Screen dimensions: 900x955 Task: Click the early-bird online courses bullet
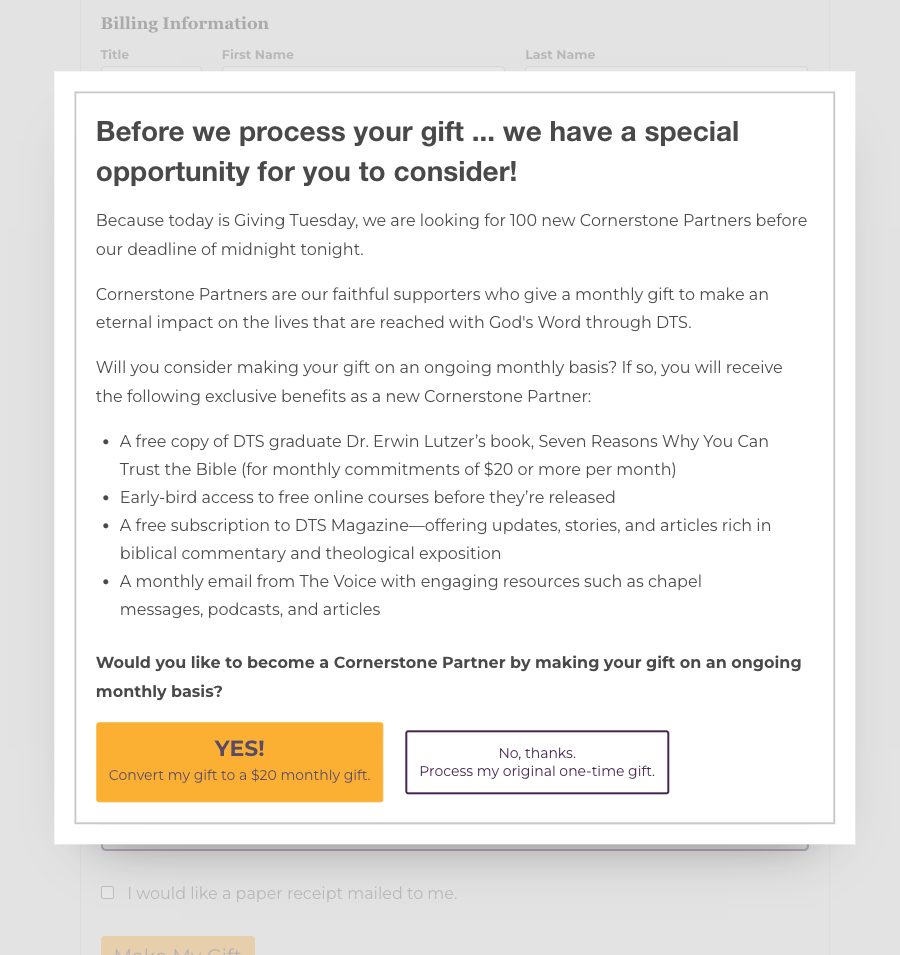(x=367, y=497)
